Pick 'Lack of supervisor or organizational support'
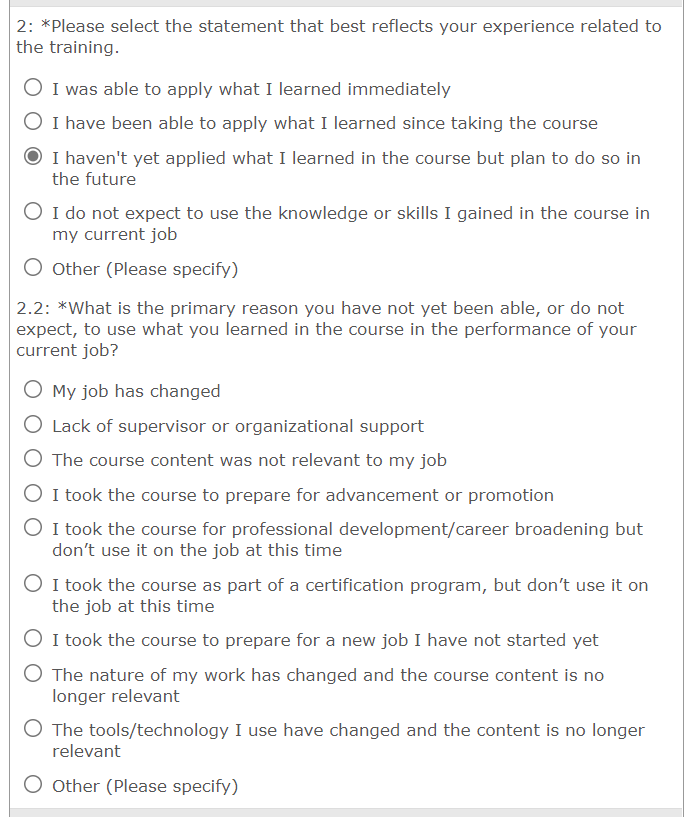Viewport: 695px width, 817px height. coord(33,426)
